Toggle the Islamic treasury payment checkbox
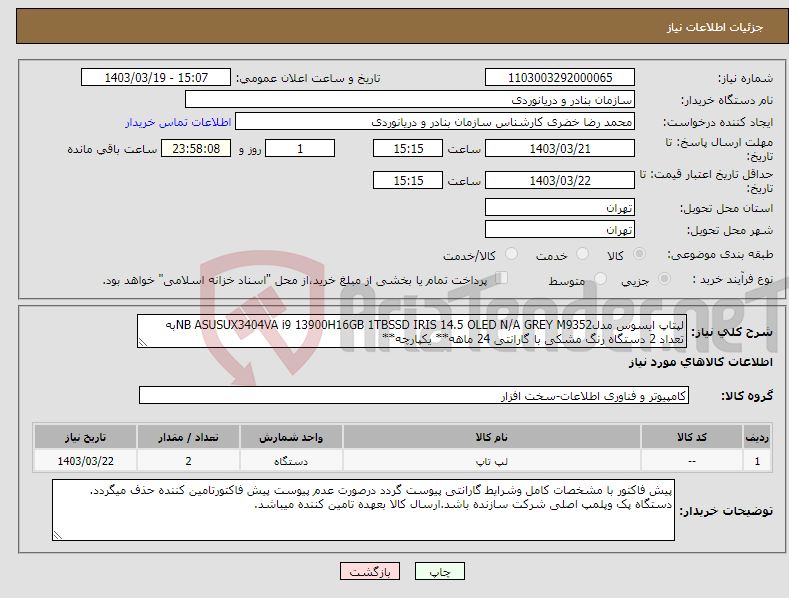789x598 pixels. click(502, 277)
